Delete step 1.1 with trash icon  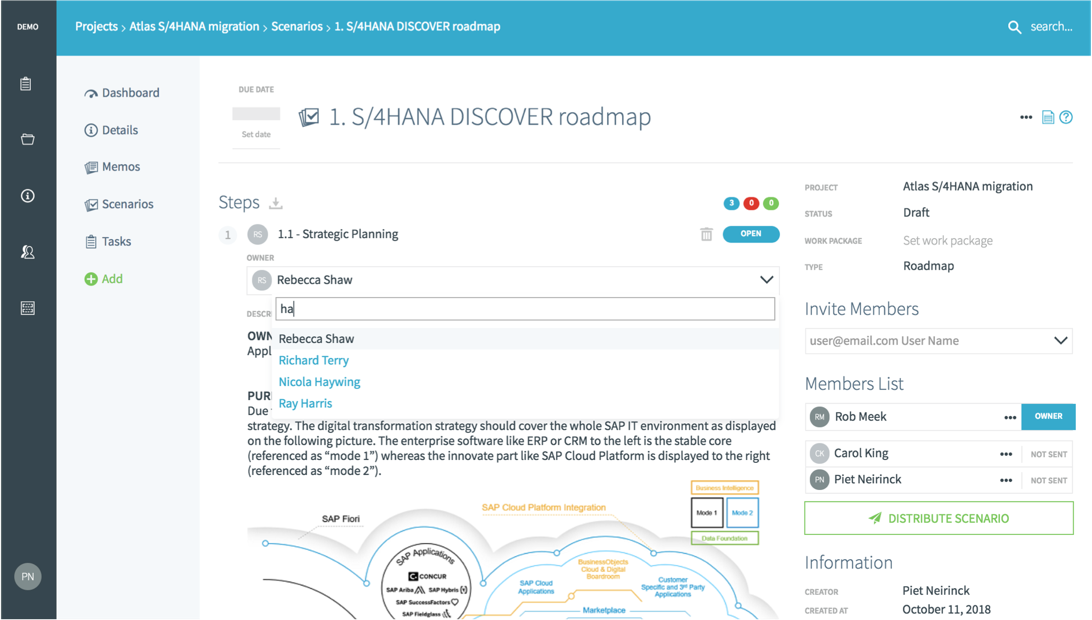(706, 234)
